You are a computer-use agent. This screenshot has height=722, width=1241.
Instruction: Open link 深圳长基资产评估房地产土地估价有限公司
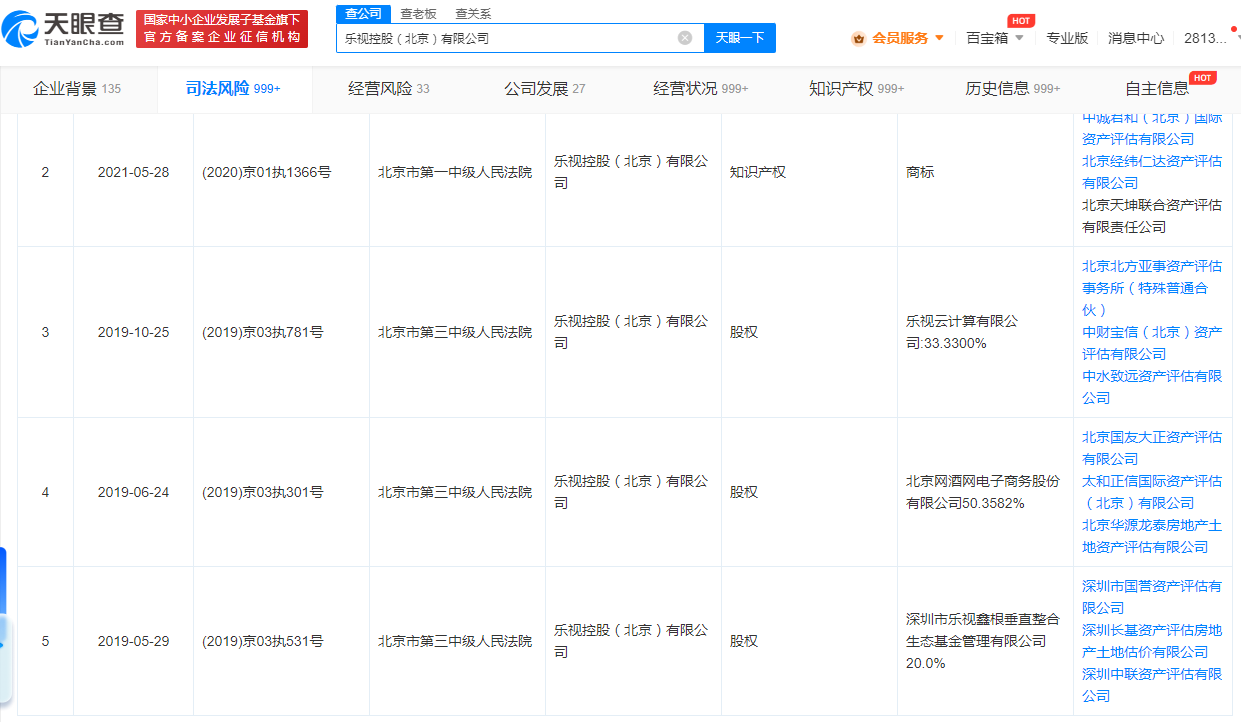coord(1152,641)
